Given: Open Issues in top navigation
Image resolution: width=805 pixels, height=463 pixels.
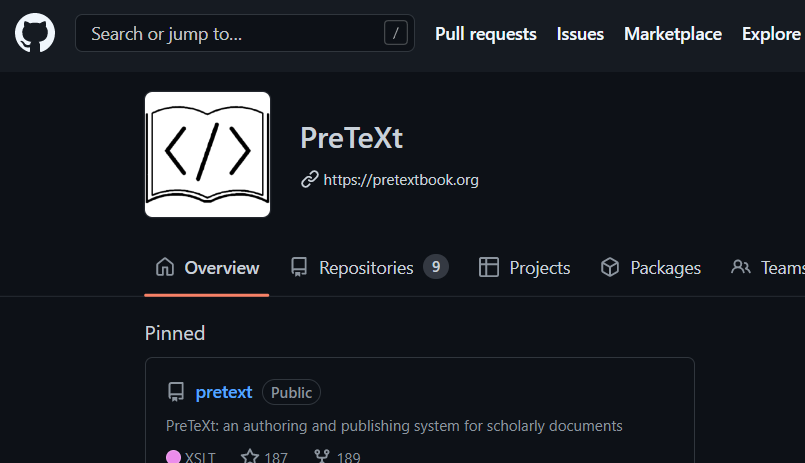Looking at the screenshot, I should [580, 34].
